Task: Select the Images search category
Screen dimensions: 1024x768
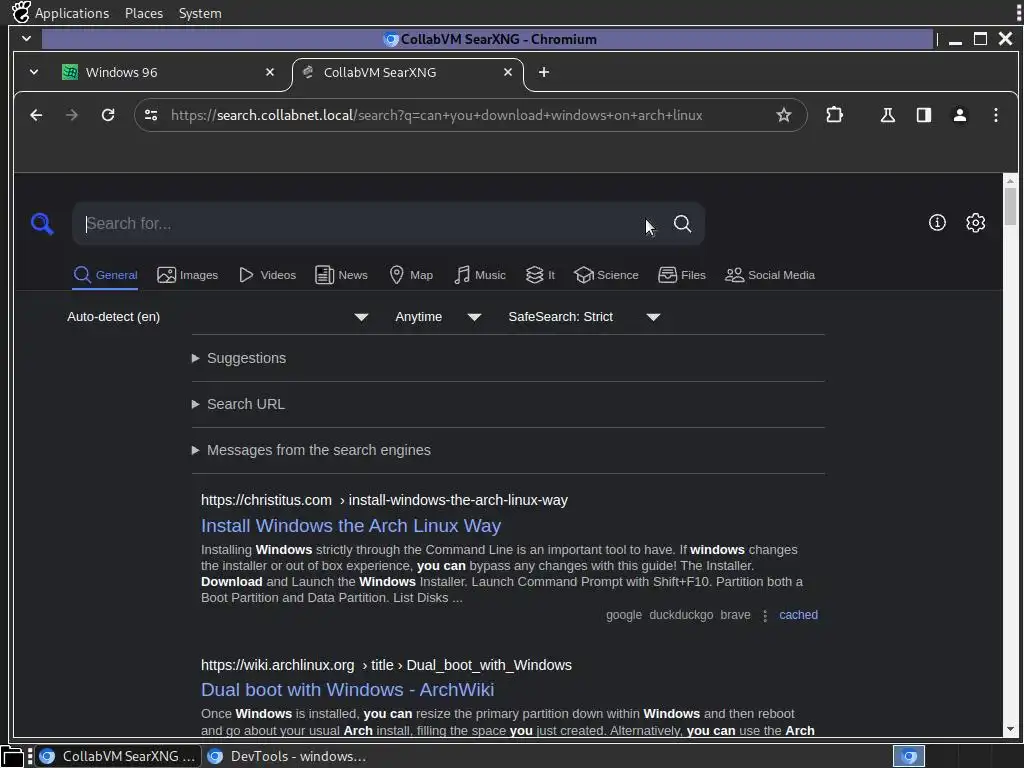Action: click(187, 275)
